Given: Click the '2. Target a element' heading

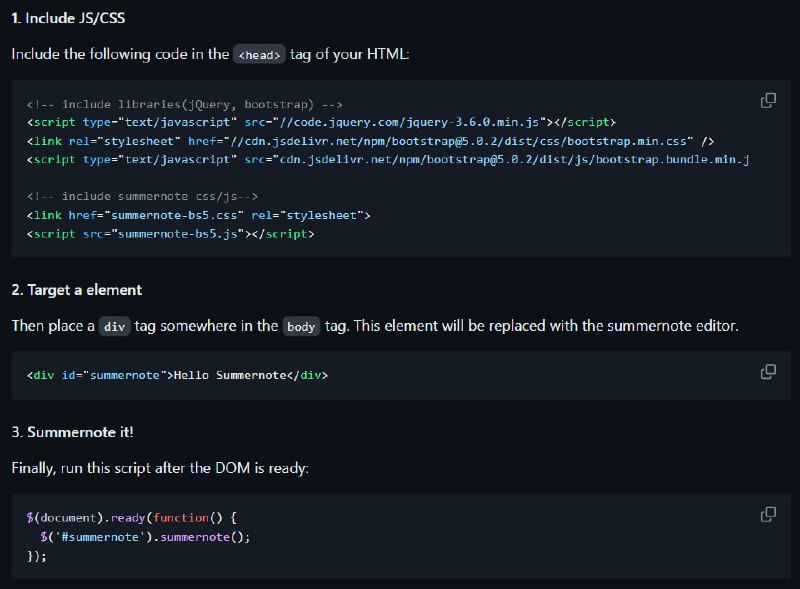Looking at the screenshot, I should tap(77, 290).
